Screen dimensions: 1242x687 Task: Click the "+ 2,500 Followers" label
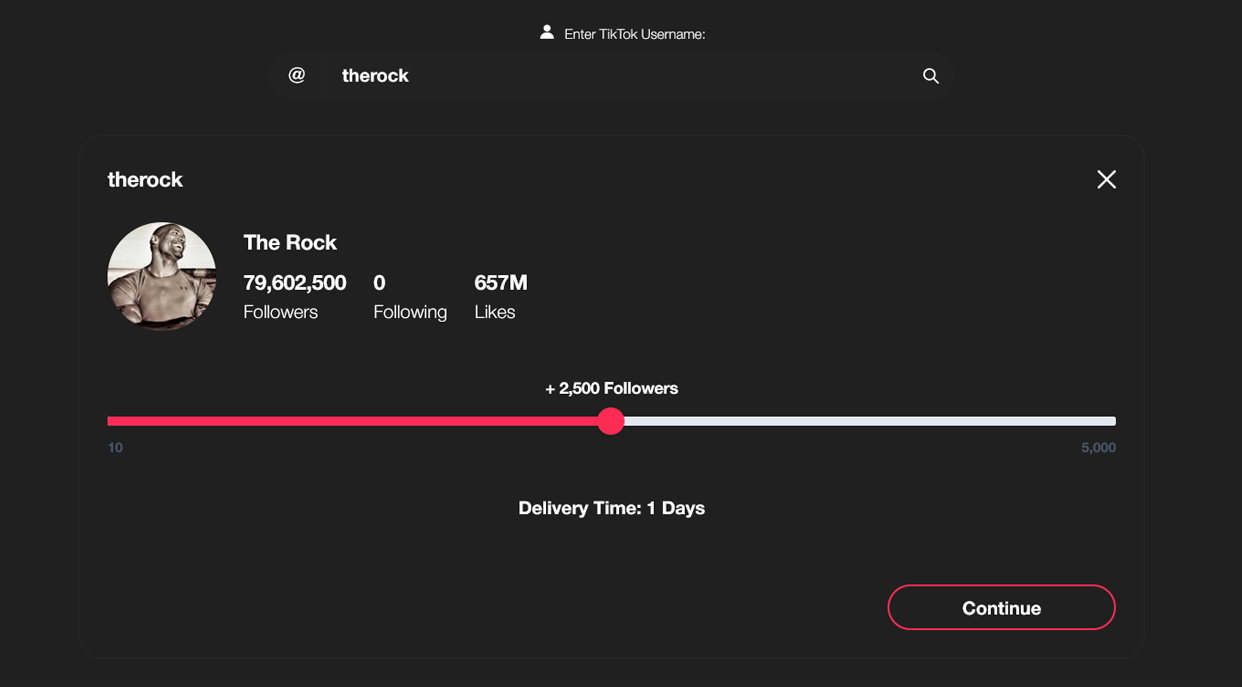(611, 388)
